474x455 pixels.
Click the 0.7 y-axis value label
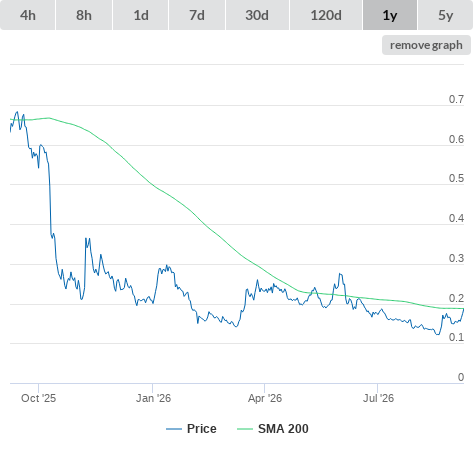point(456,99)
